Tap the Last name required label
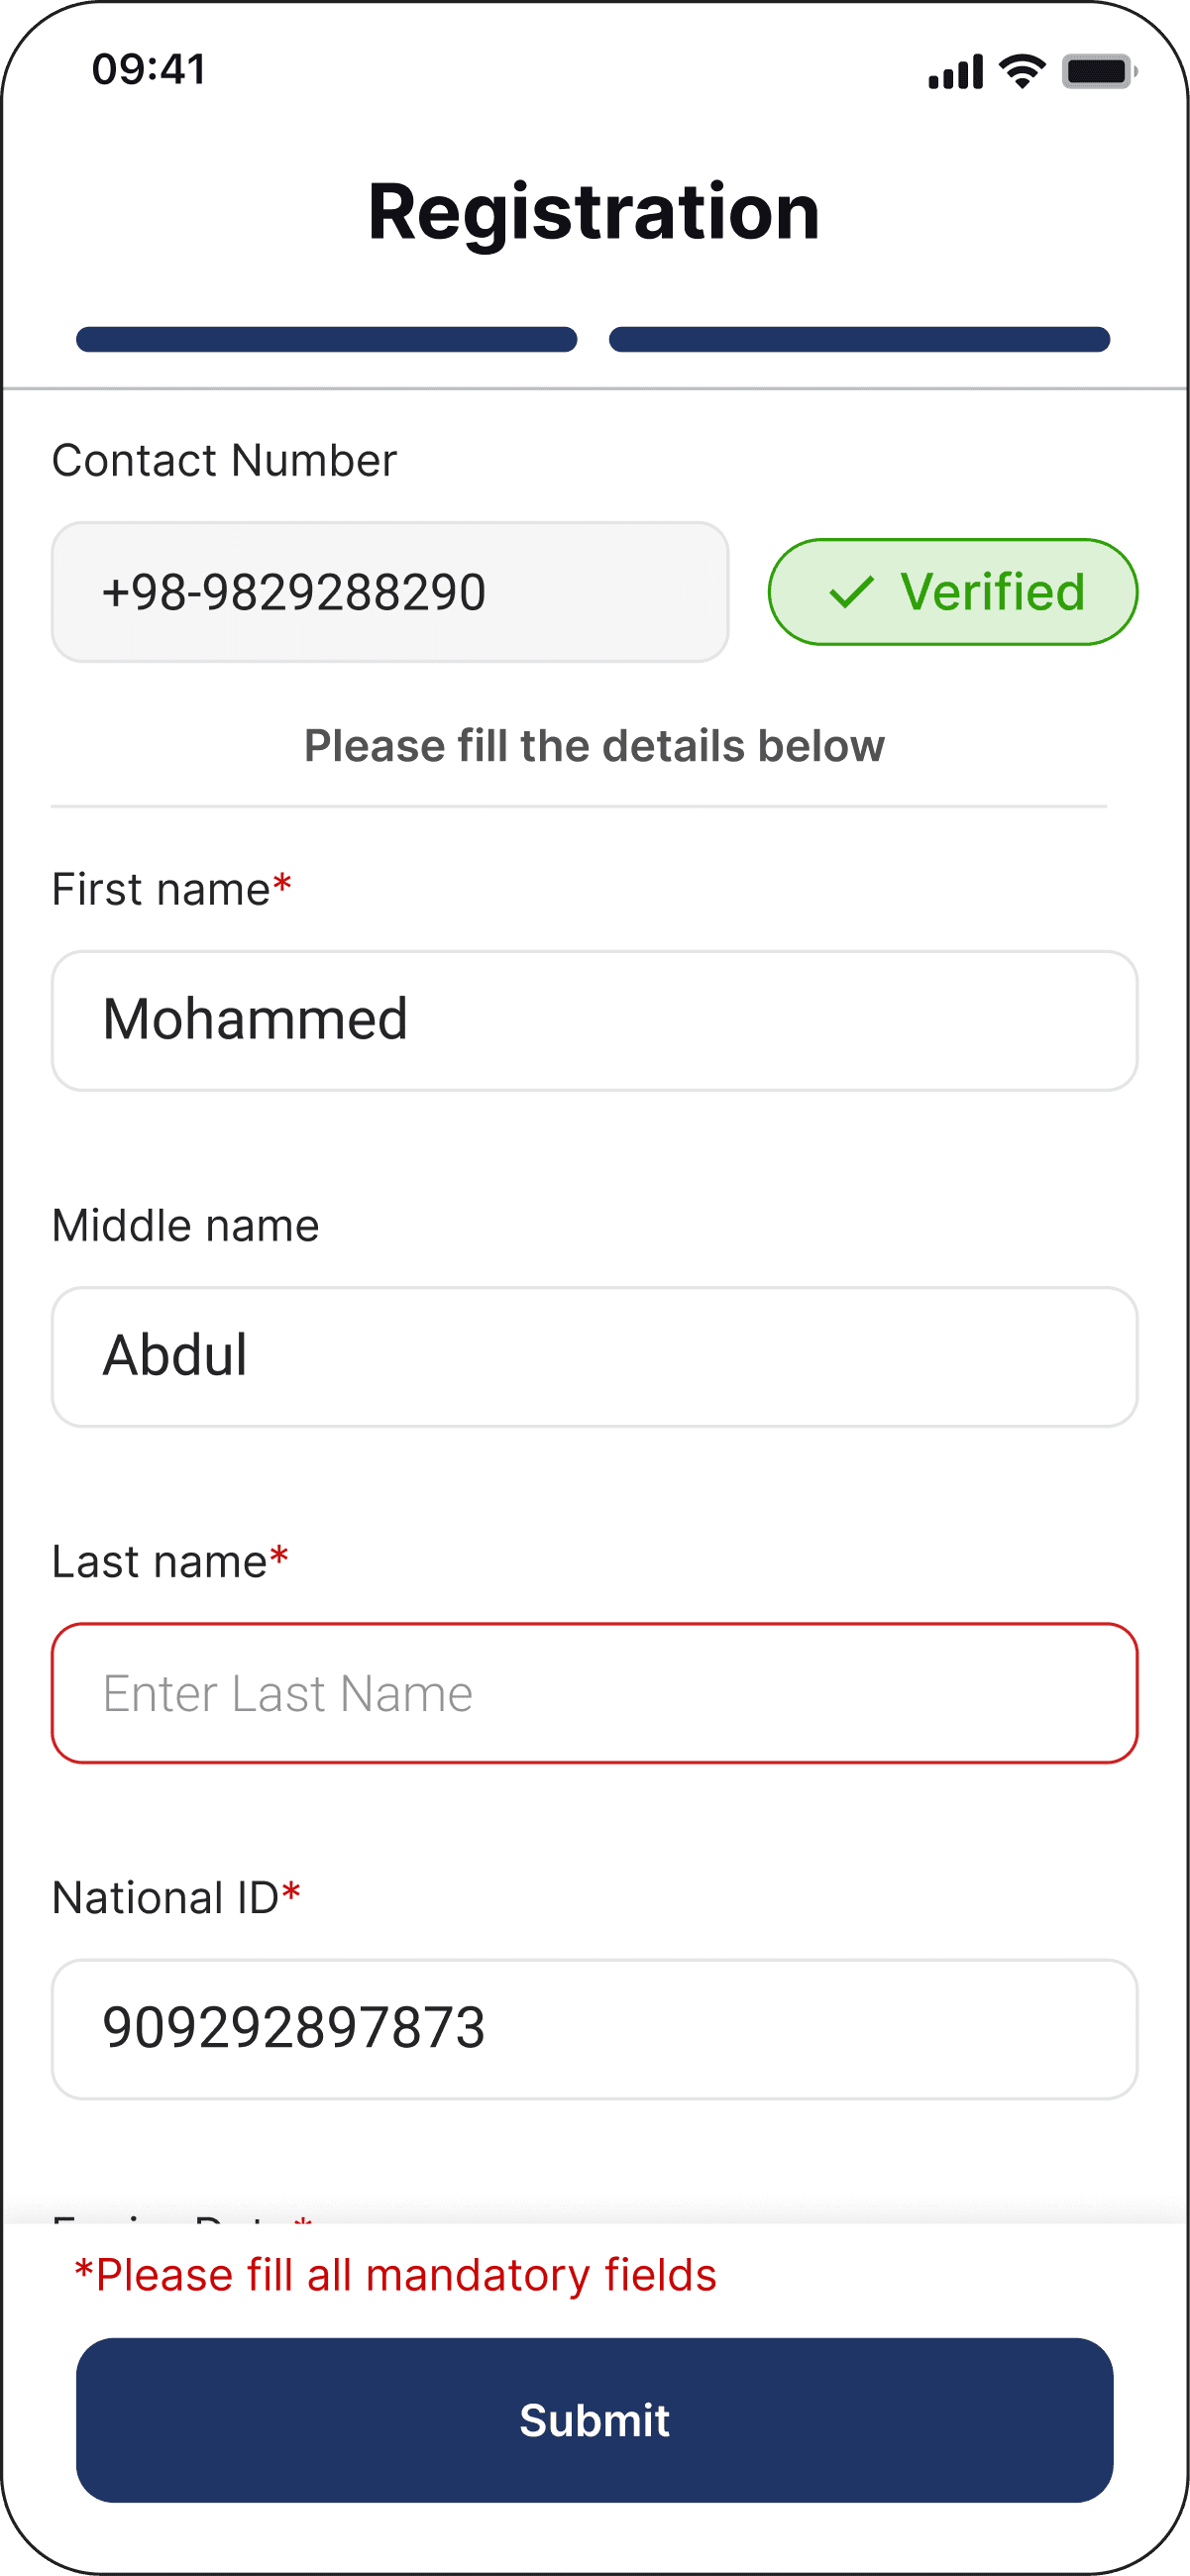Screen dimensions: 1190x2576 (x=170, y=1561)
